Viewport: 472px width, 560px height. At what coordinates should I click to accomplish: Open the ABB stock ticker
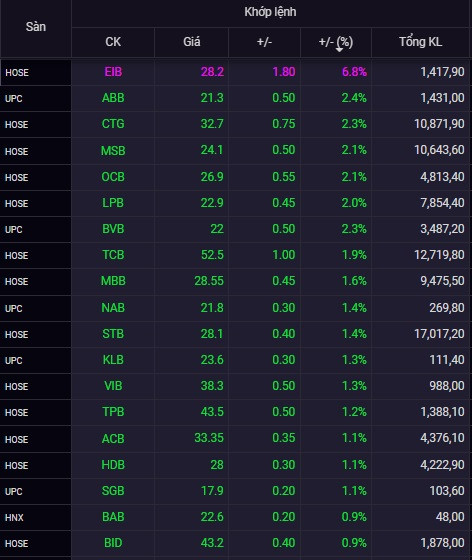coord(113,98)
